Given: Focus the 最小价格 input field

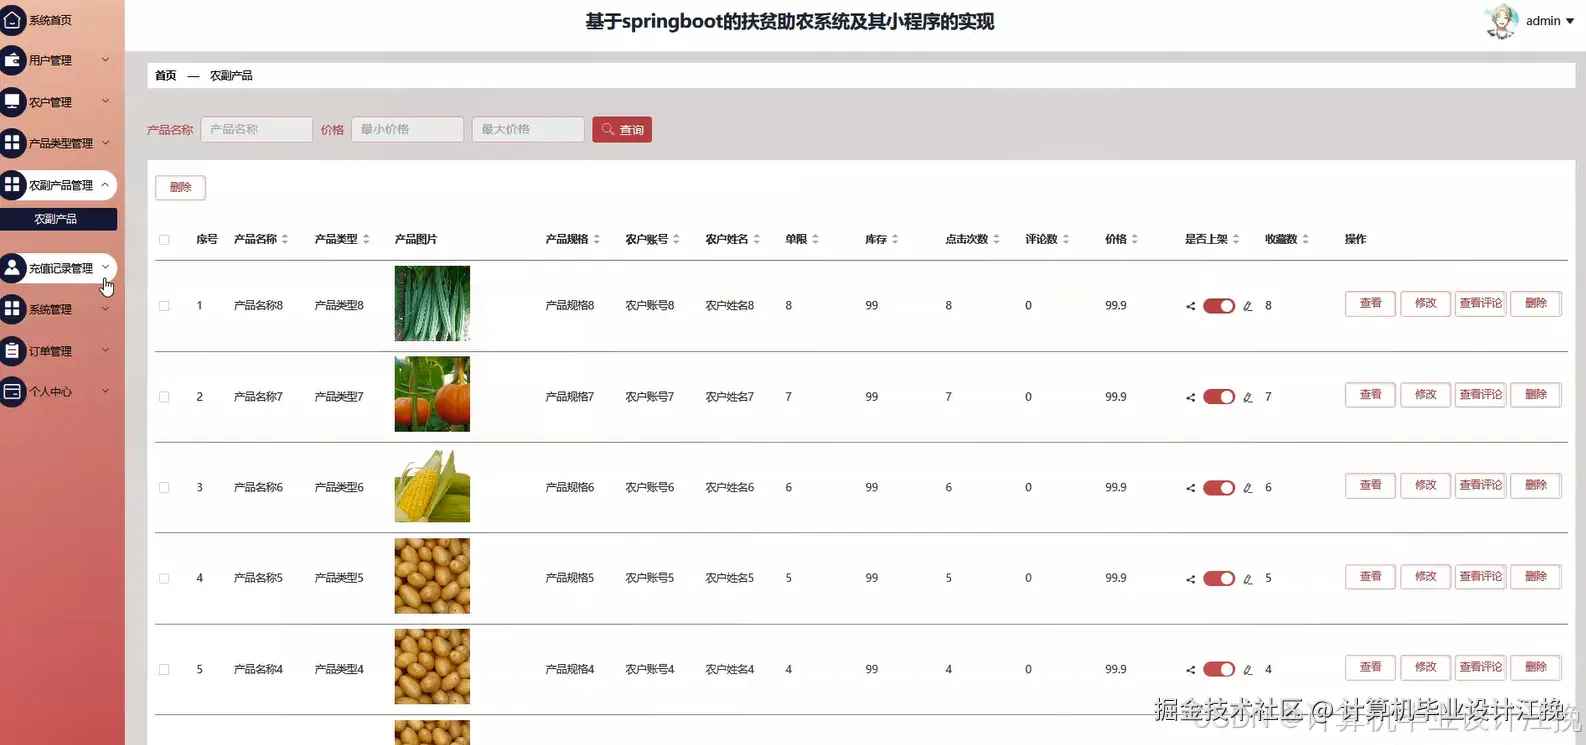Looking at the screenshot, I should (407, 130).
